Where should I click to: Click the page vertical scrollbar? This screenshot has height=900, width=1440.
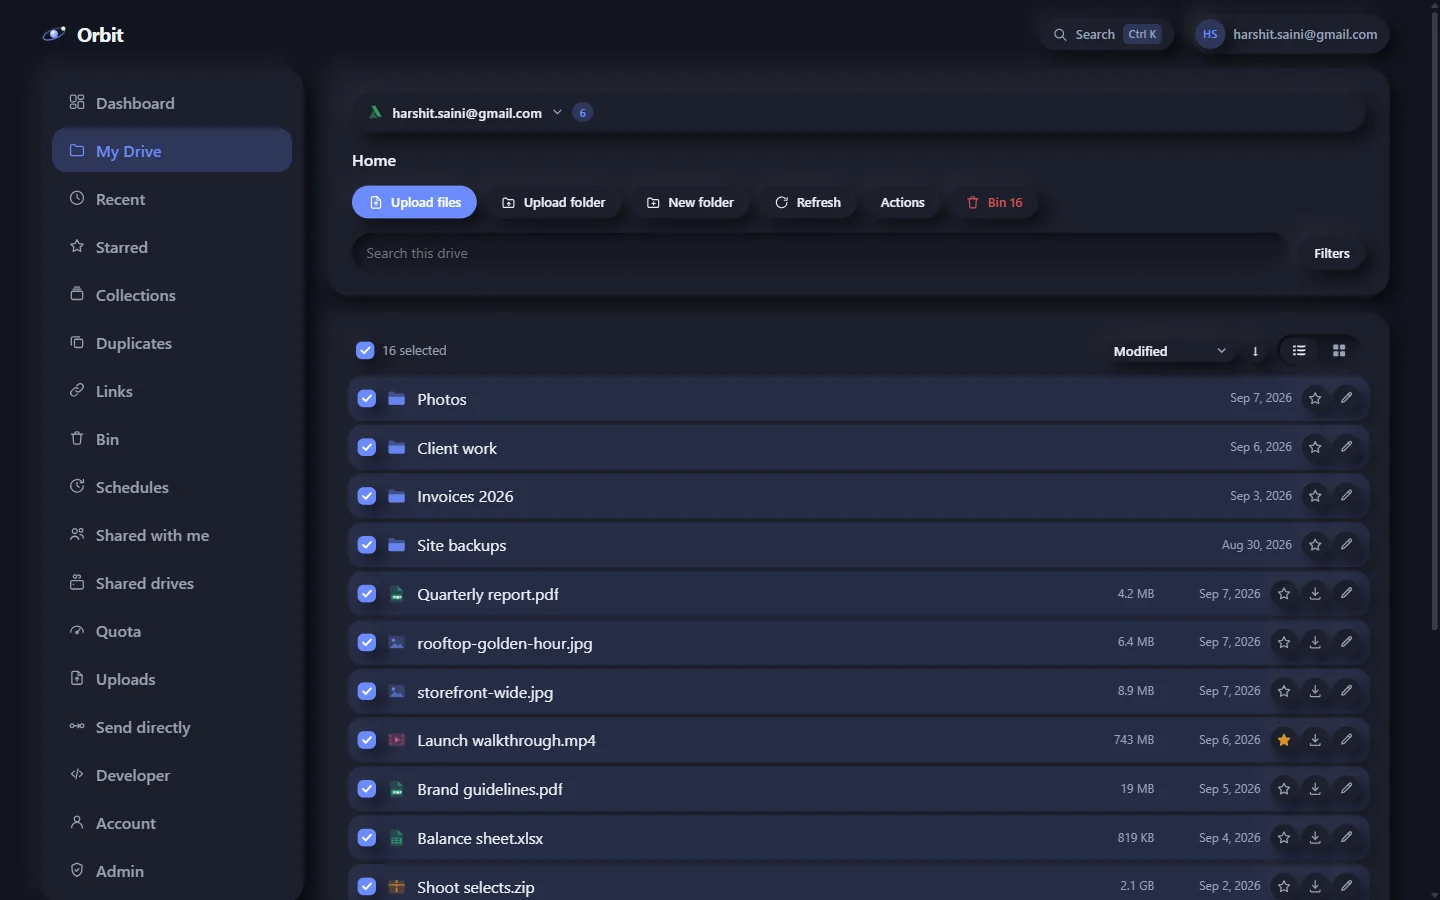click(1434, 320)
